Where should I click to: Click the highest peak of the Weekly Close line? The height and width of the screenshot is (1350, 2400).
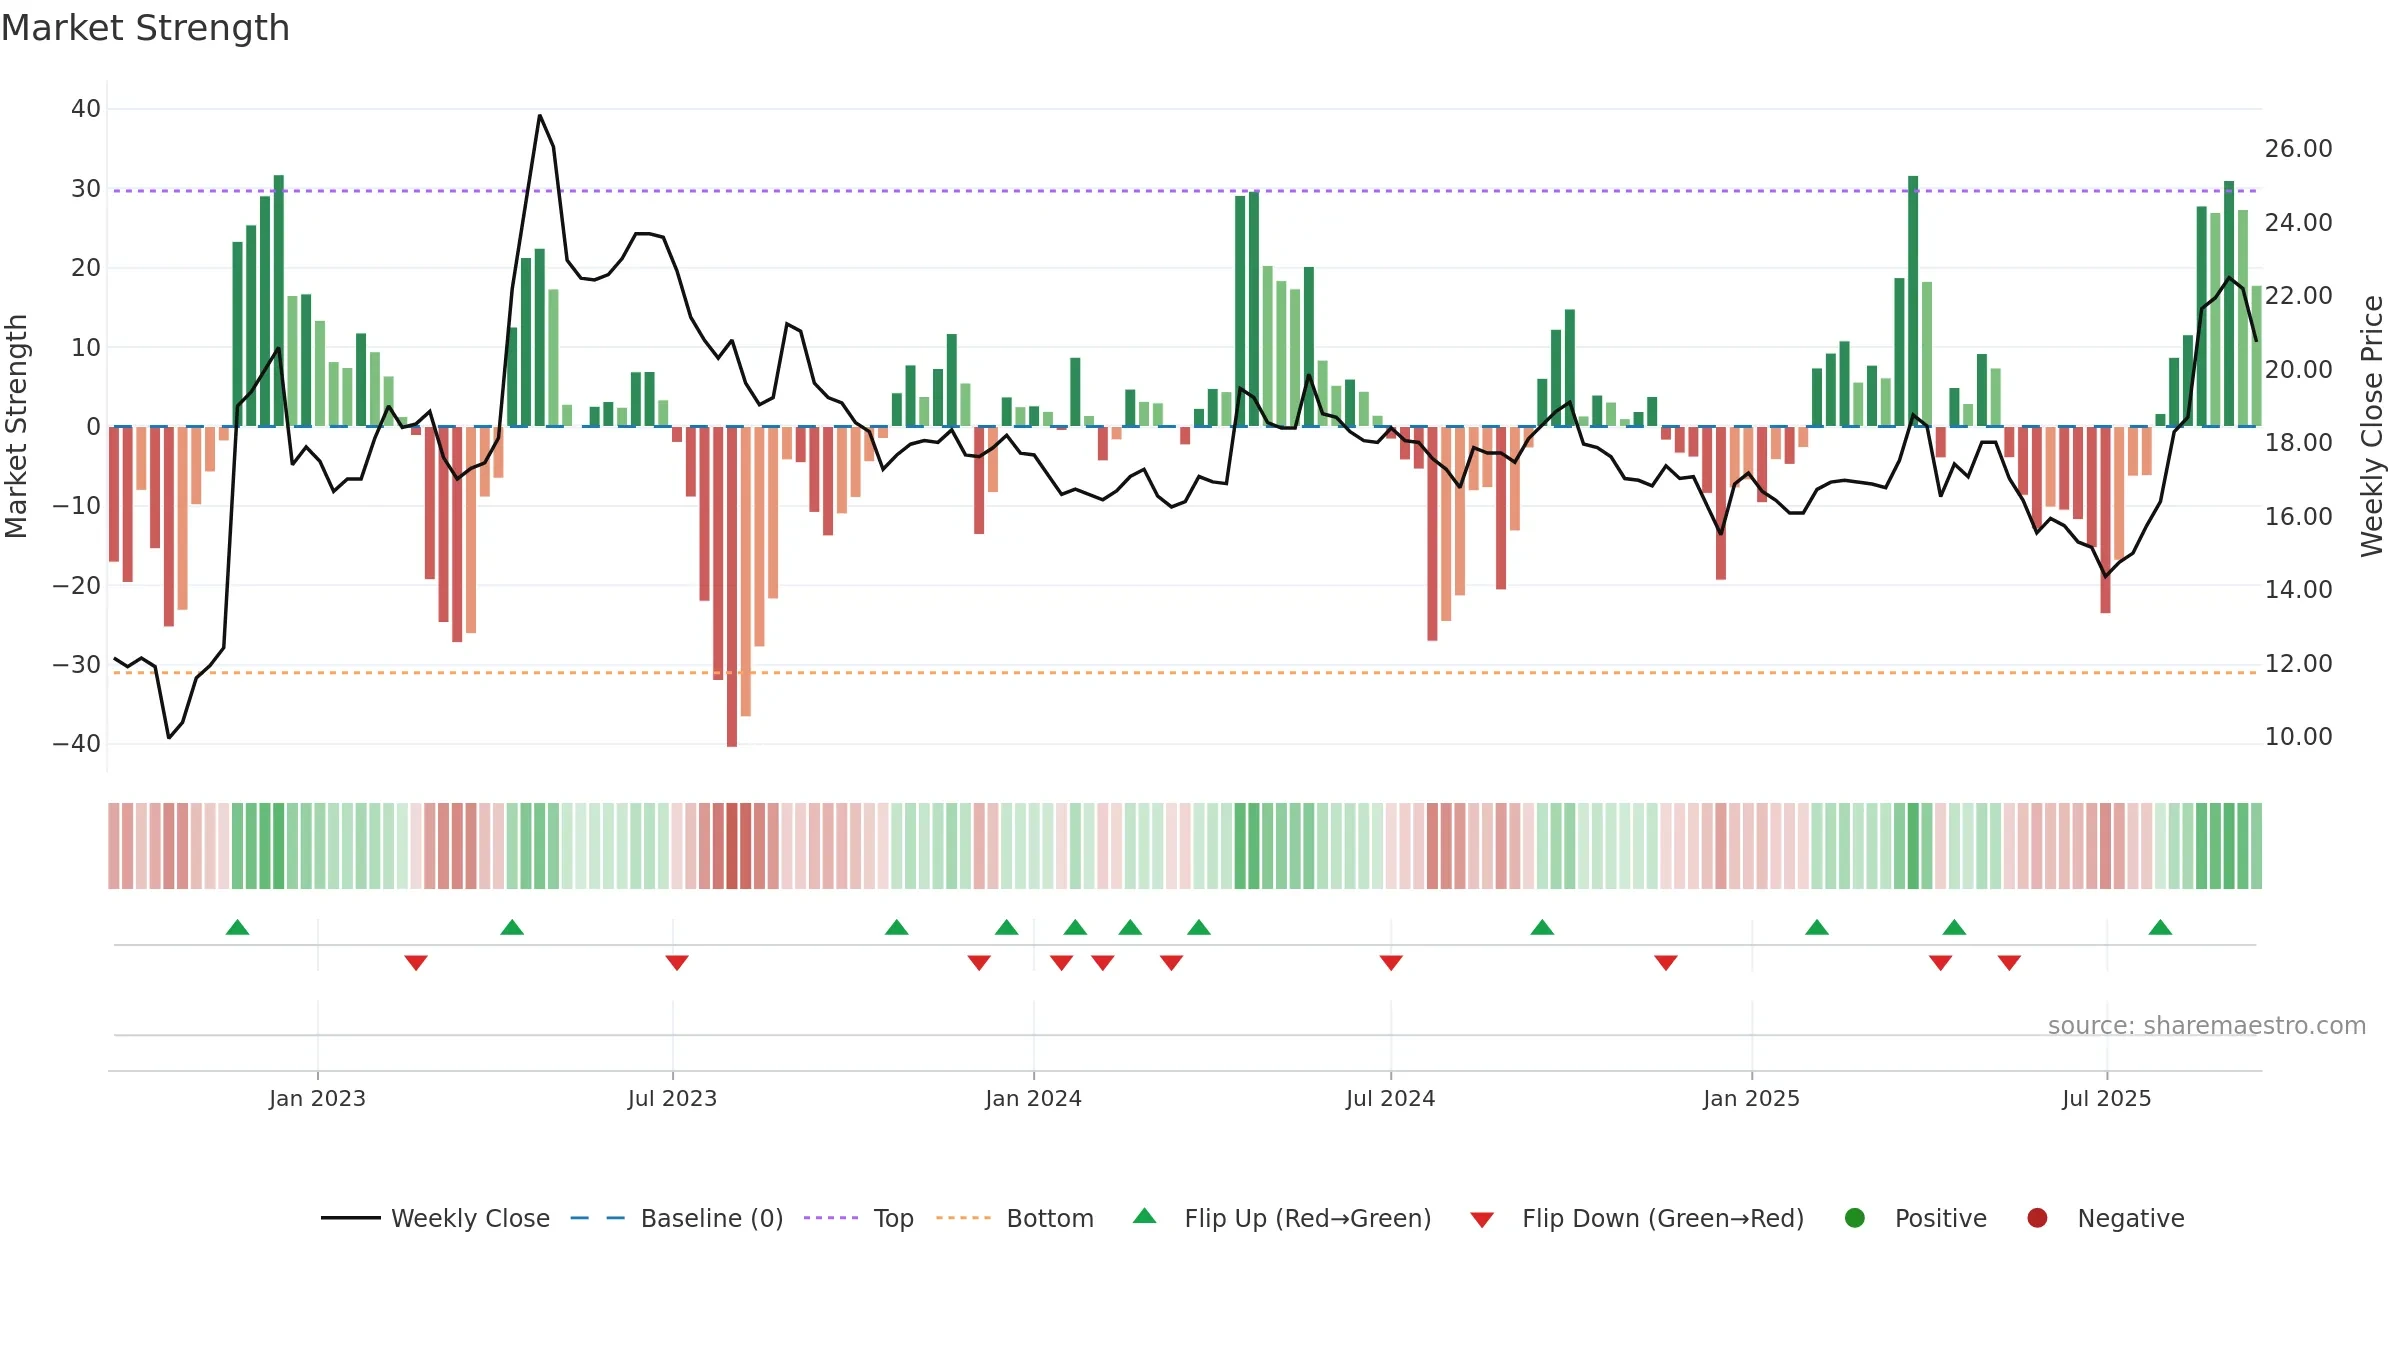tap(540, 116)
